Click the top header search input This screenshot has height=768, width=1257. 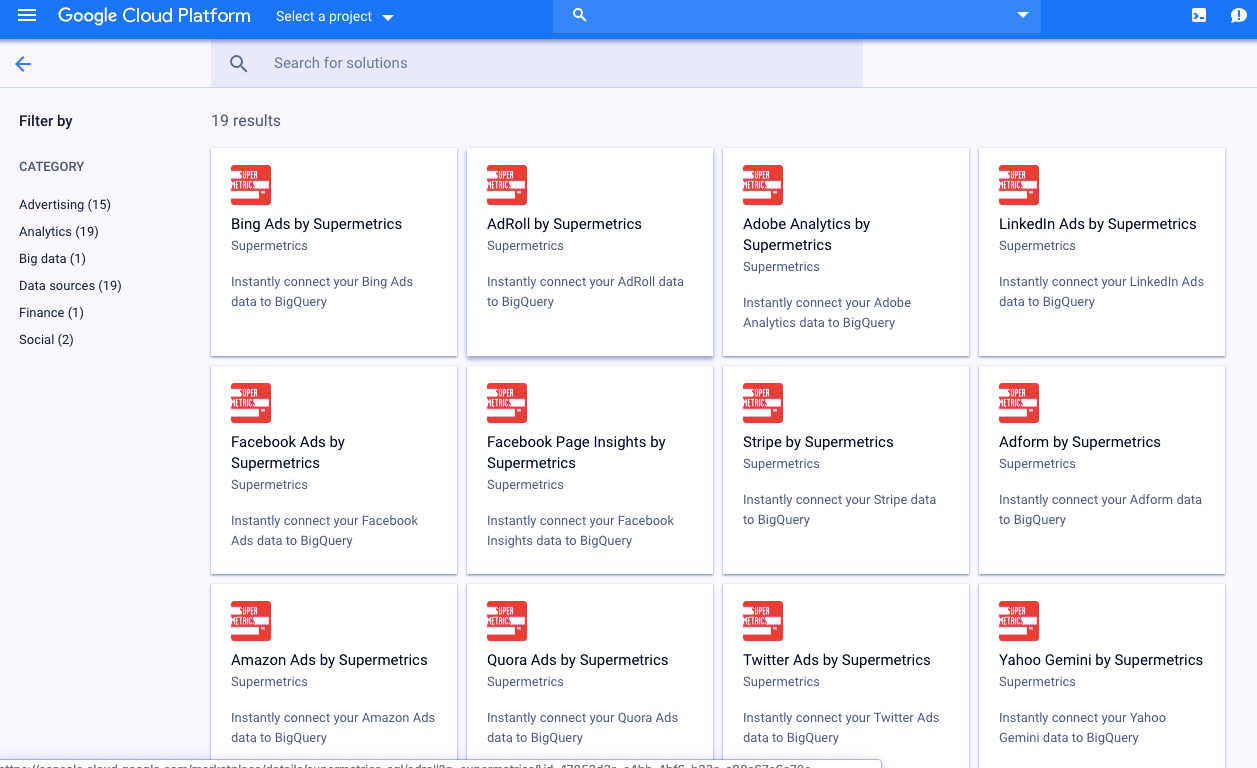click(797, 16)
